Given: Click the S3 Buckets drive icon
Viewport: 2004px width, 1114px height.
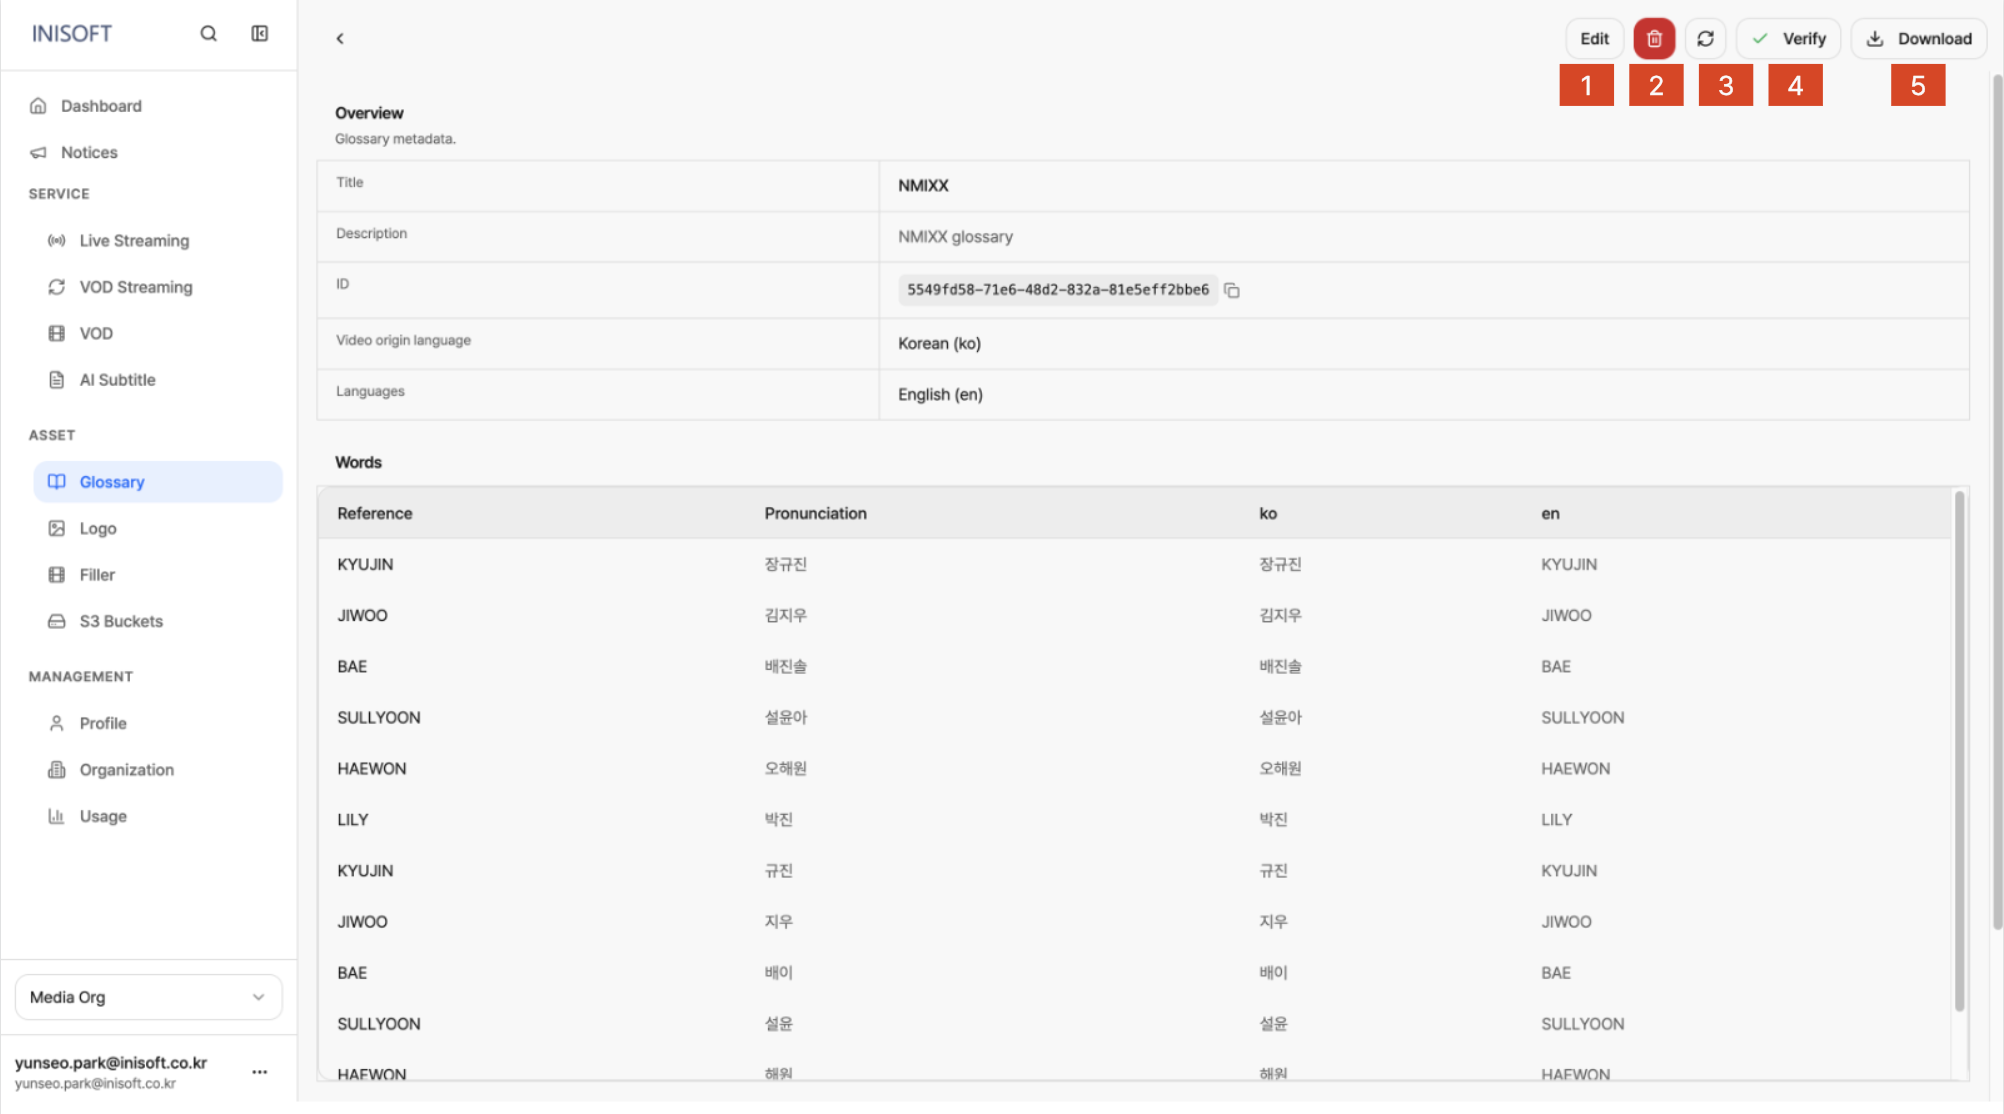Looking at the screenshot, I should 57,621.
